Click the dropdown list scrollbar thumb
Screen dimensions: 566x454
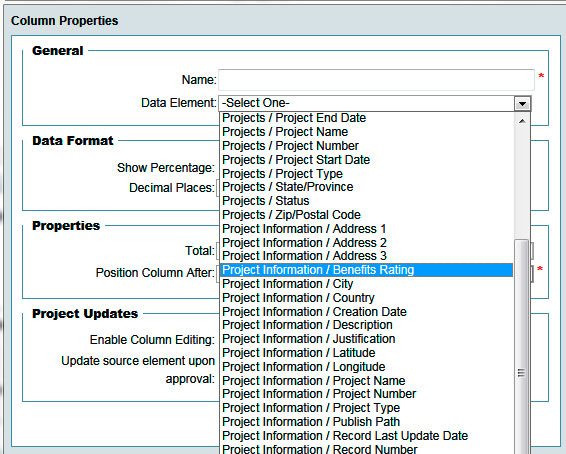click(x=521, y=346)
